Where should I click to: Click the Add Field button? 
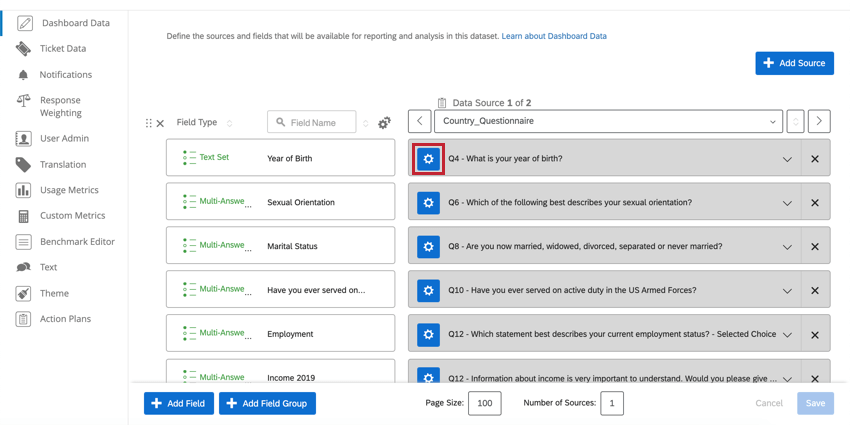tap(179, 403)
